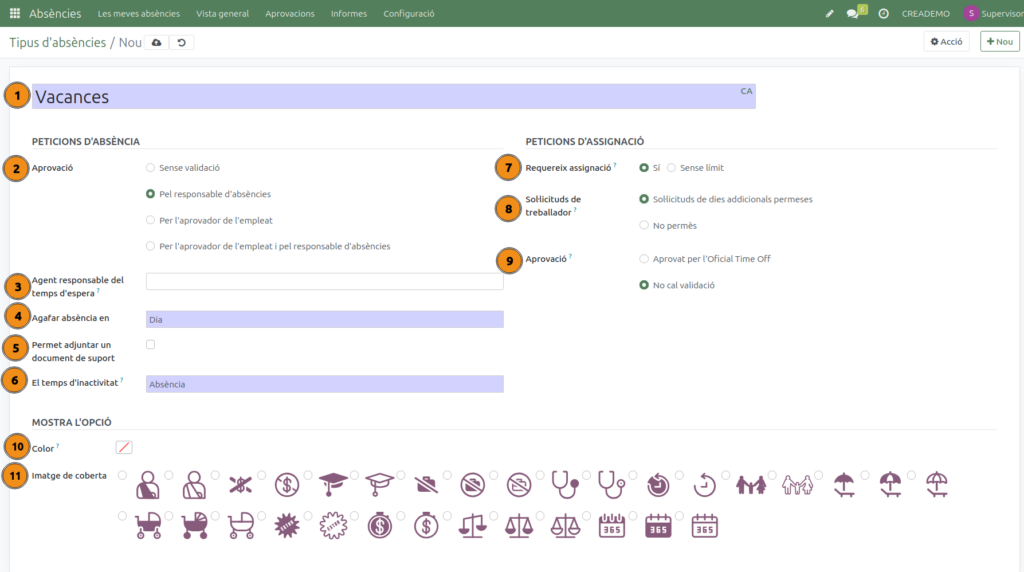1024x572 pixels.
Task: Choose the crossed-out dollar coin cover image
Action: [x=287, y=485]
